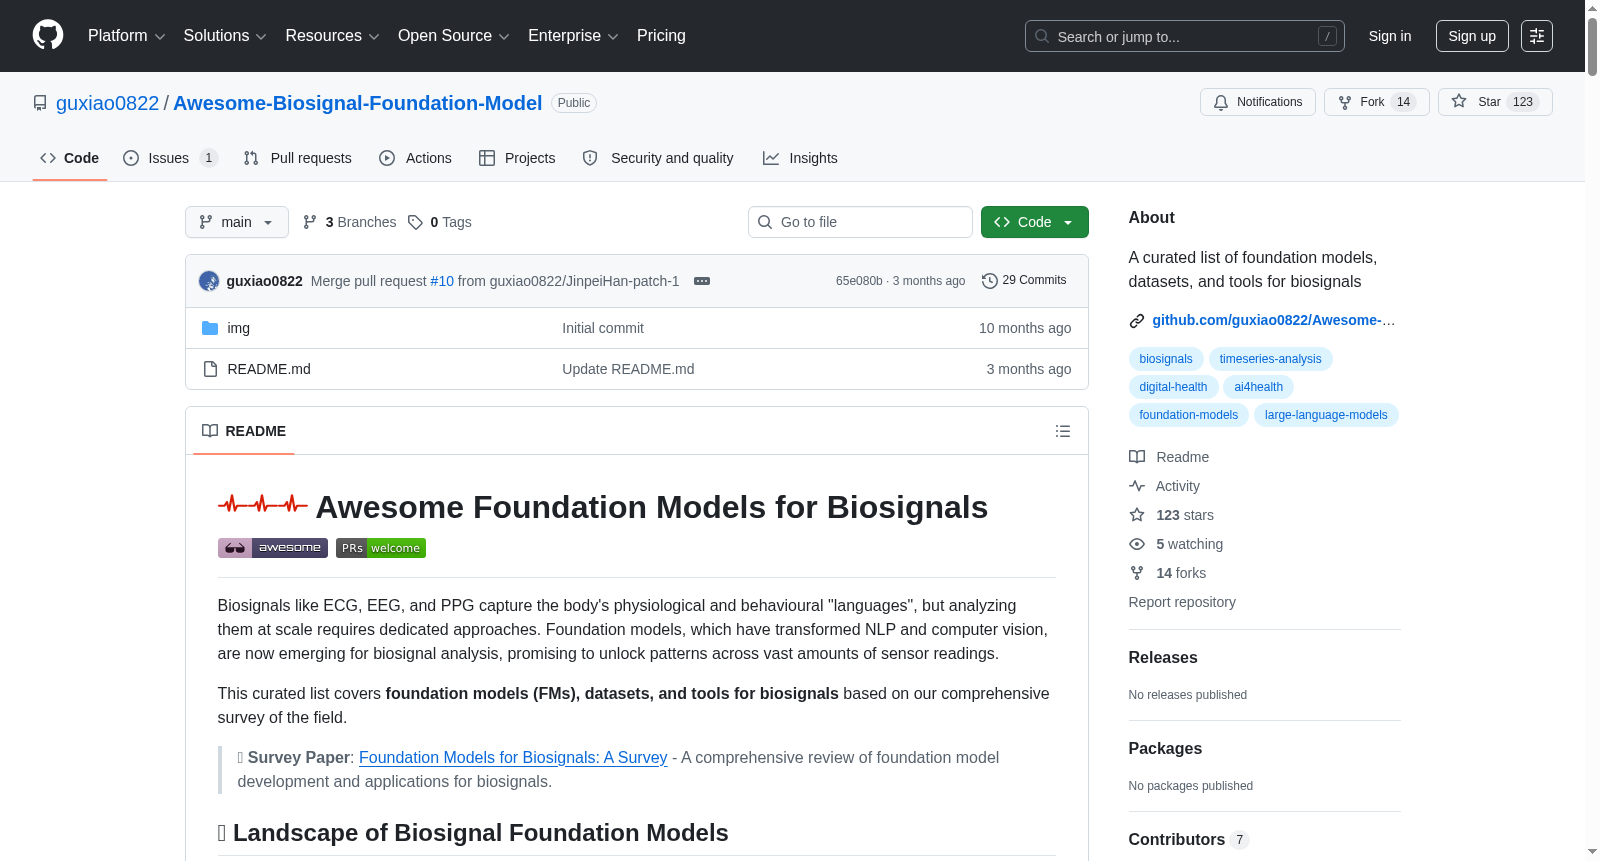View 14 forks link
Screen dimensions: 1600x861
tap(1167, 573)
